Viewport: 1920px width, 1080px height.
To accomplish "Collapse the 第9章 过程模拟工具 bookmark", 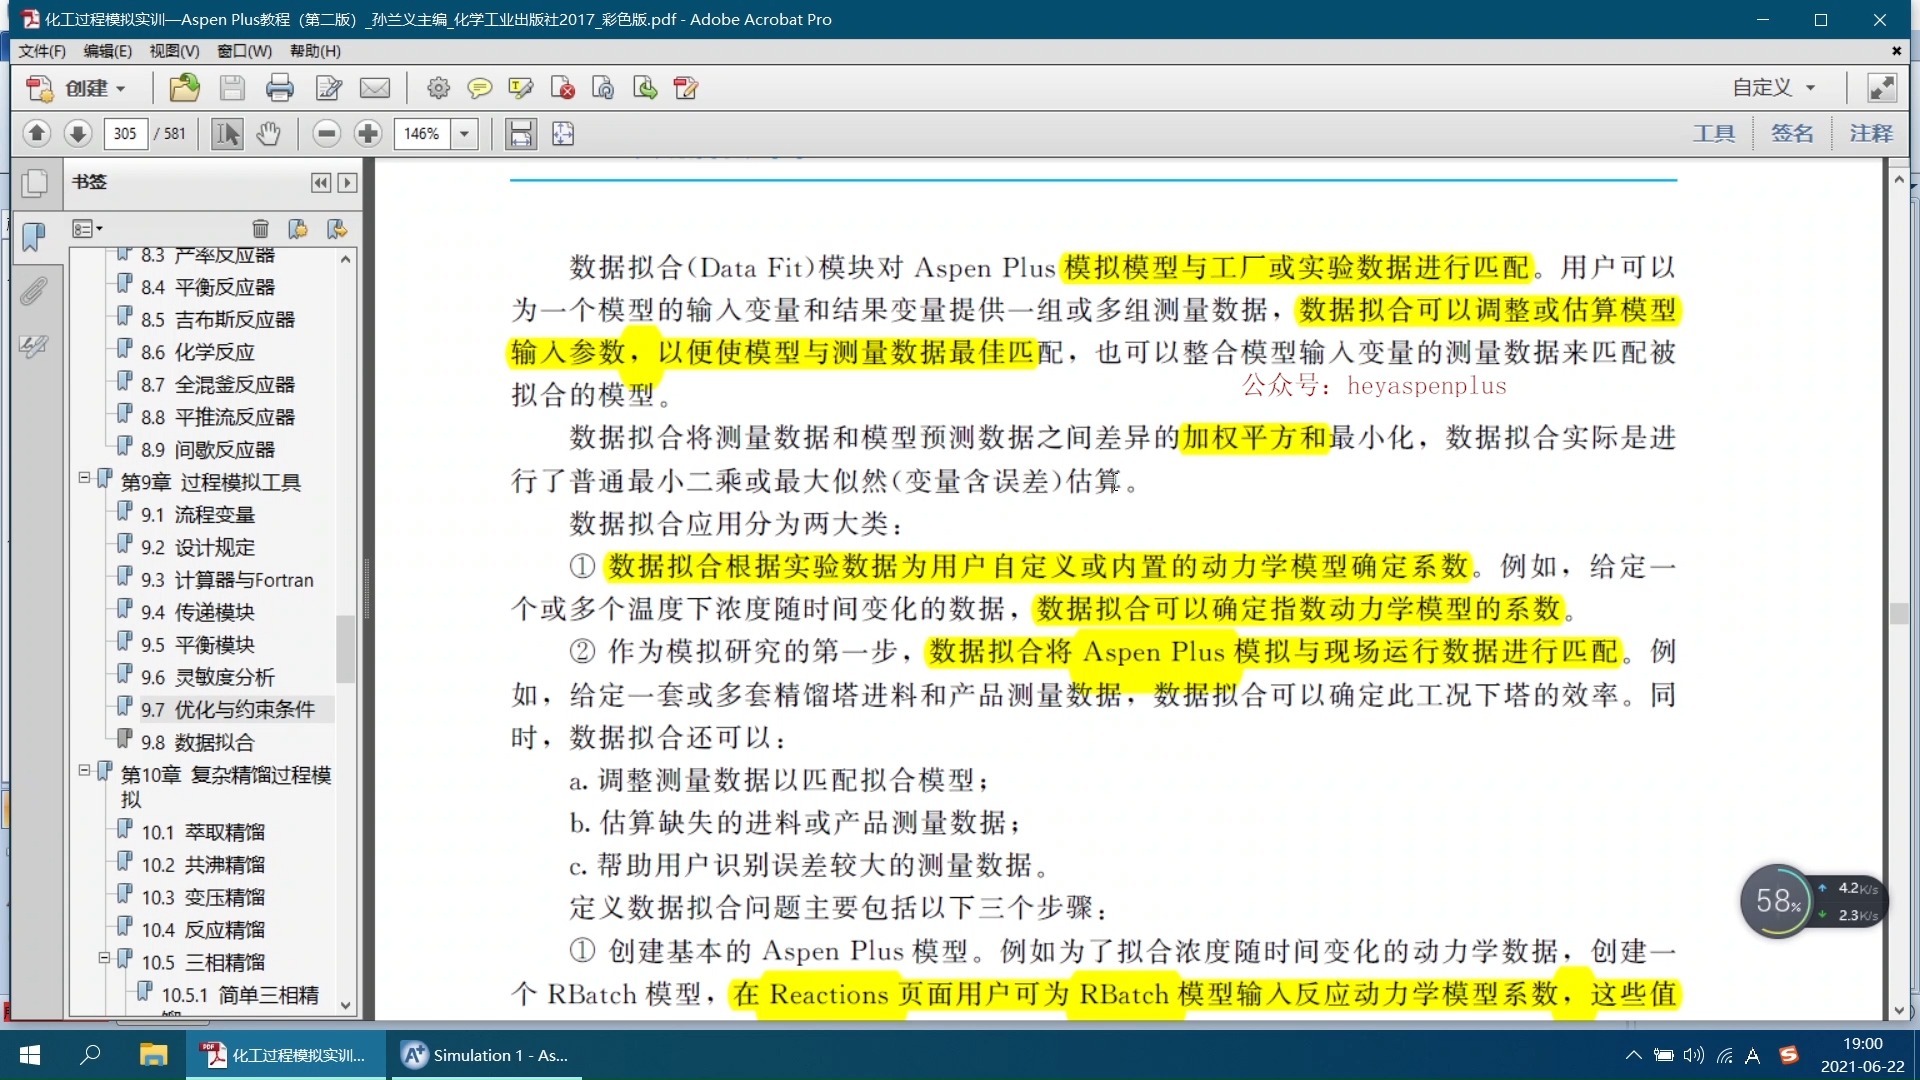I will click(85, 478).
